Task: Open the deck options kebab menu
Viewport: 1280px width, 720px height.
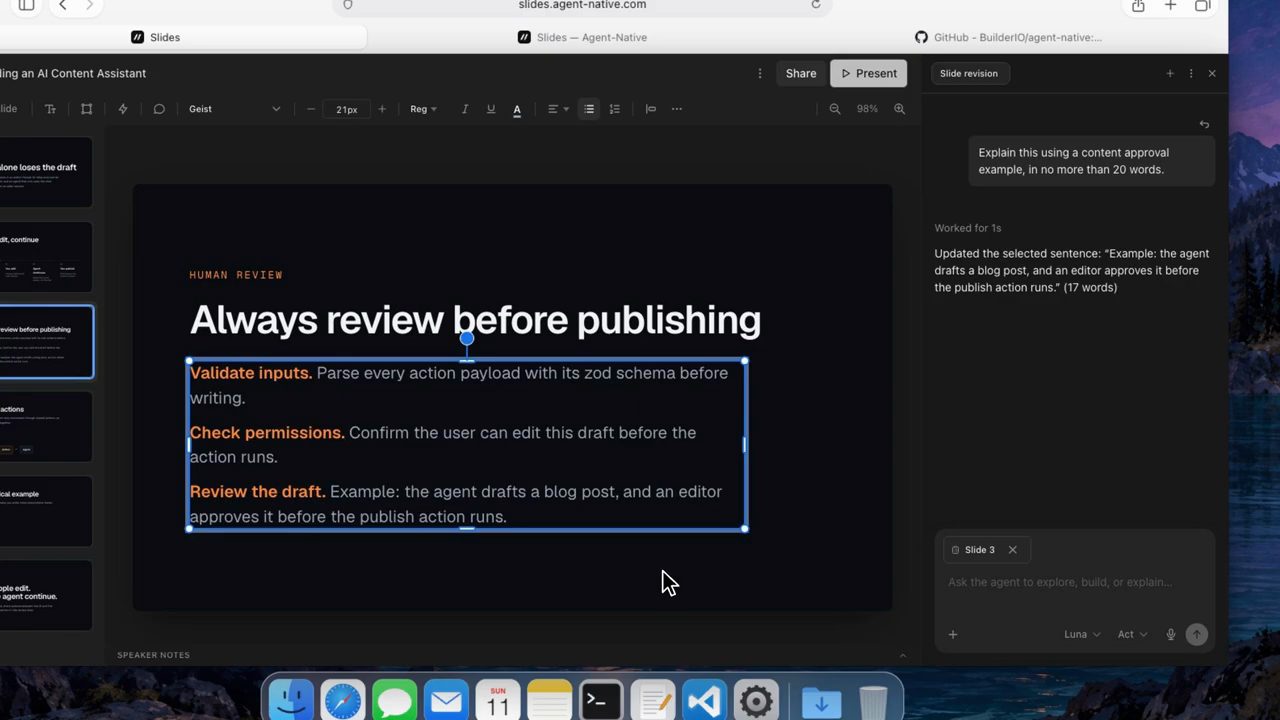Action: pyautogui.click(x=760, y=73)
